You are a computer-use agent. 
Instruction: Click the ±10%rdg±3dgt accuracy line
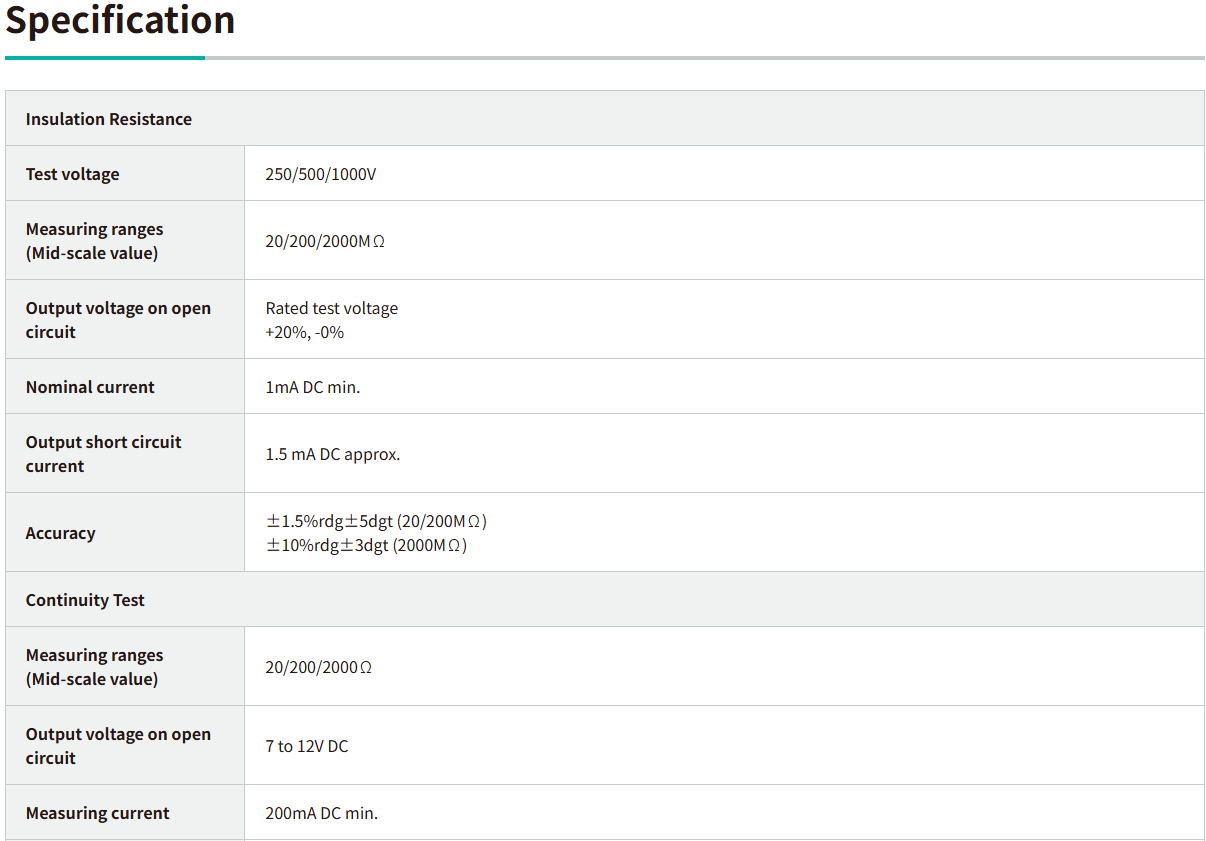click(x=366, y=545)
